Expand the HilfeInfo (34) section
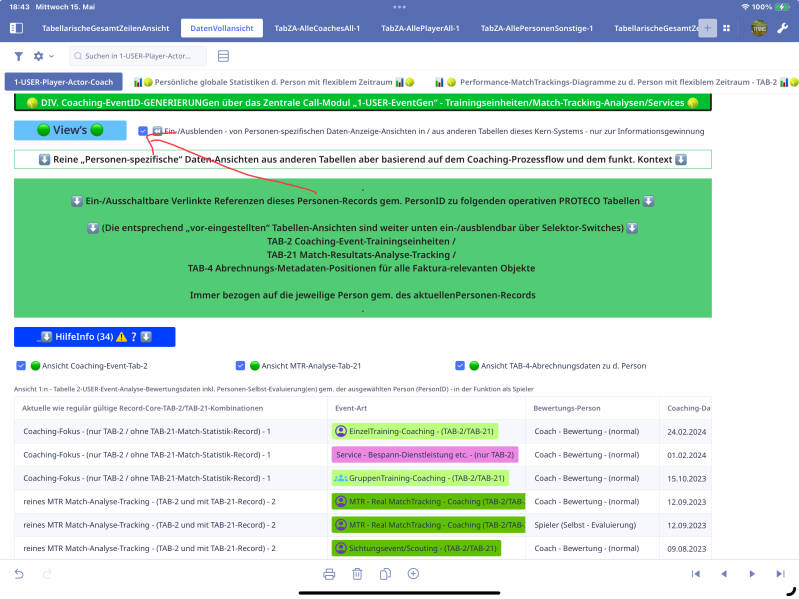The width and height of the screenshot is (799, 599). tap(95, 337)
